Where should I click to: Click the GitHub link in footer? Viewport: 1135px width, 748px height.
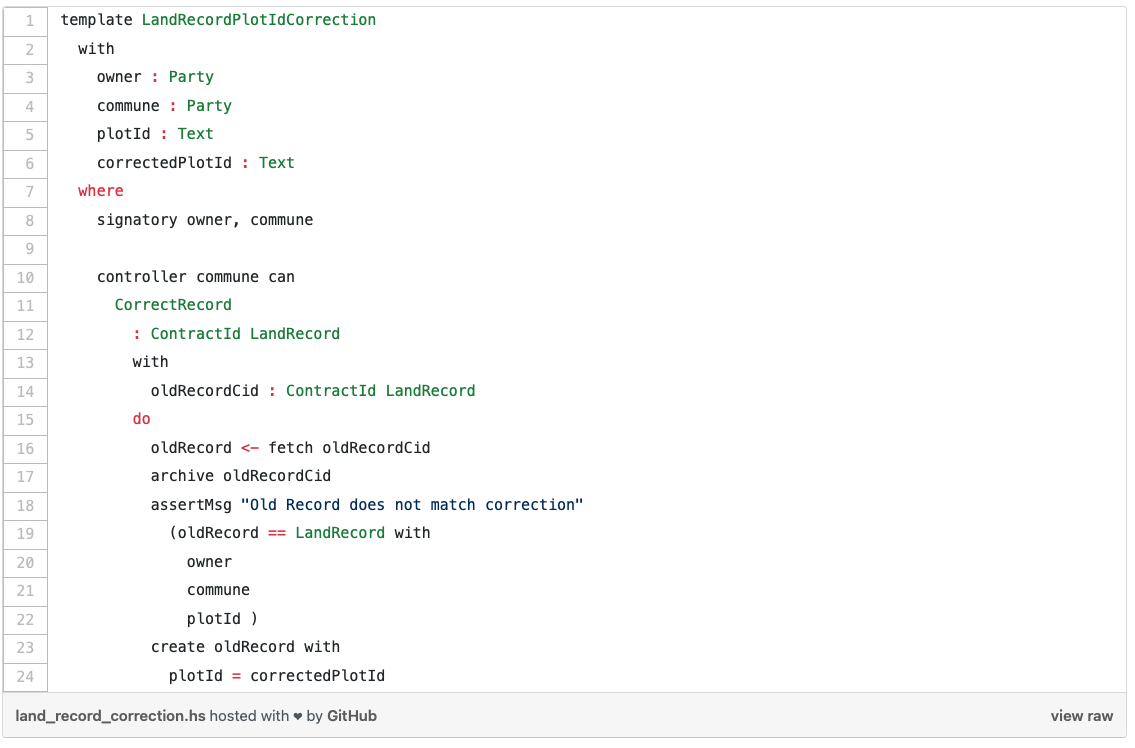352,716
